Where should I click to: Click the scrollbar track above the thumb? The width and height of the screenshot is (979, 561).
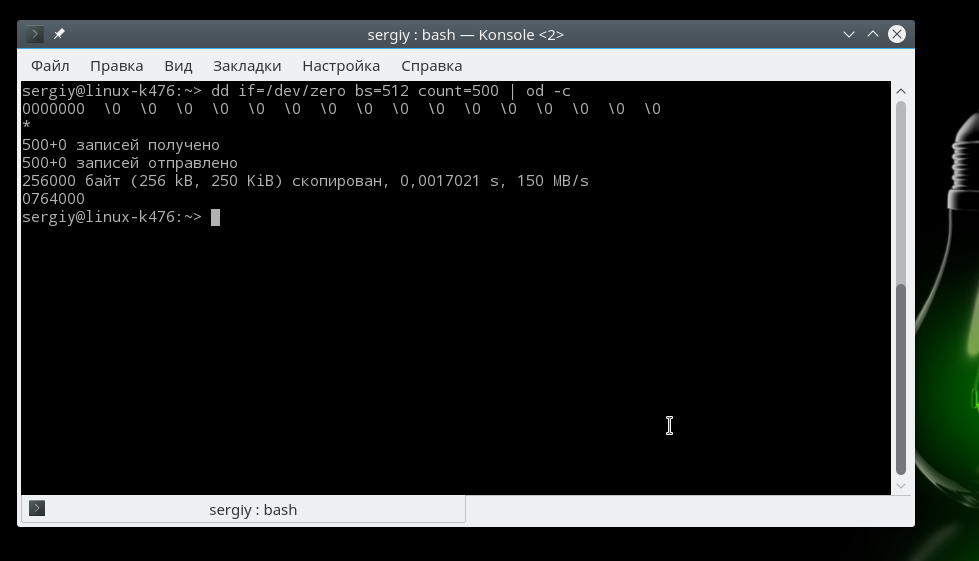(x=901, y=190)
